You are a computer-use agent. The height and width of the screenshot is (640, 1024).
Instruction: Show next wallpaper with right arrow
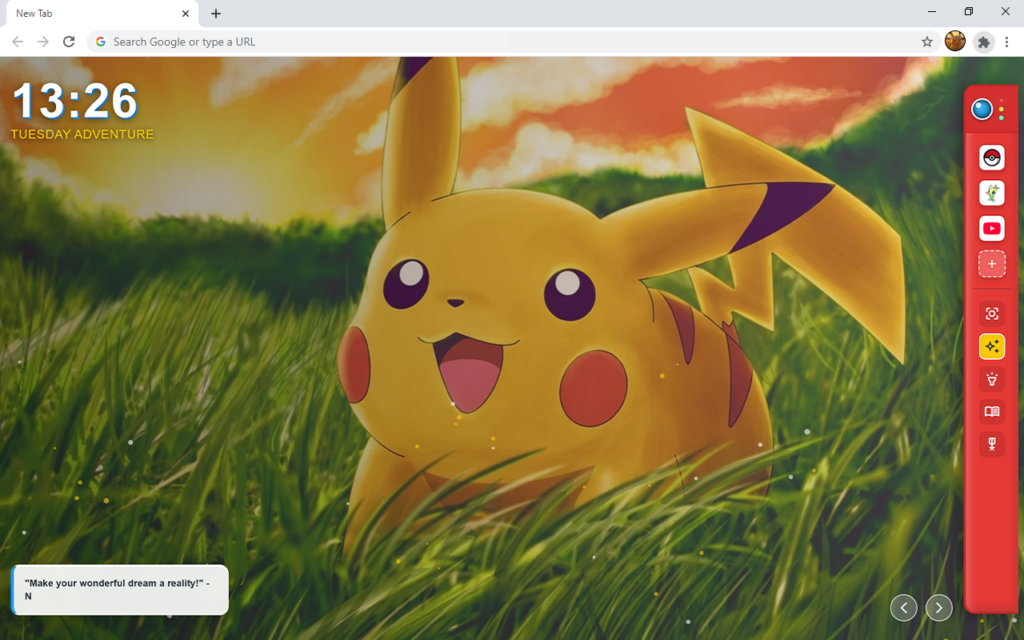click(x=939, y=607)
